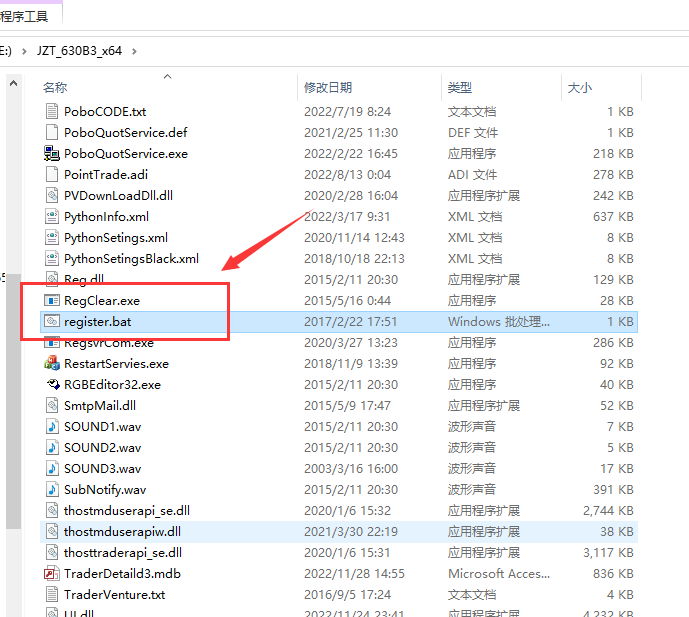Click the SOUND1.wav audio icon
Image resolution: width=689 pixels, height=617 pixels.
pyautogui.click(x=52, y=426)
